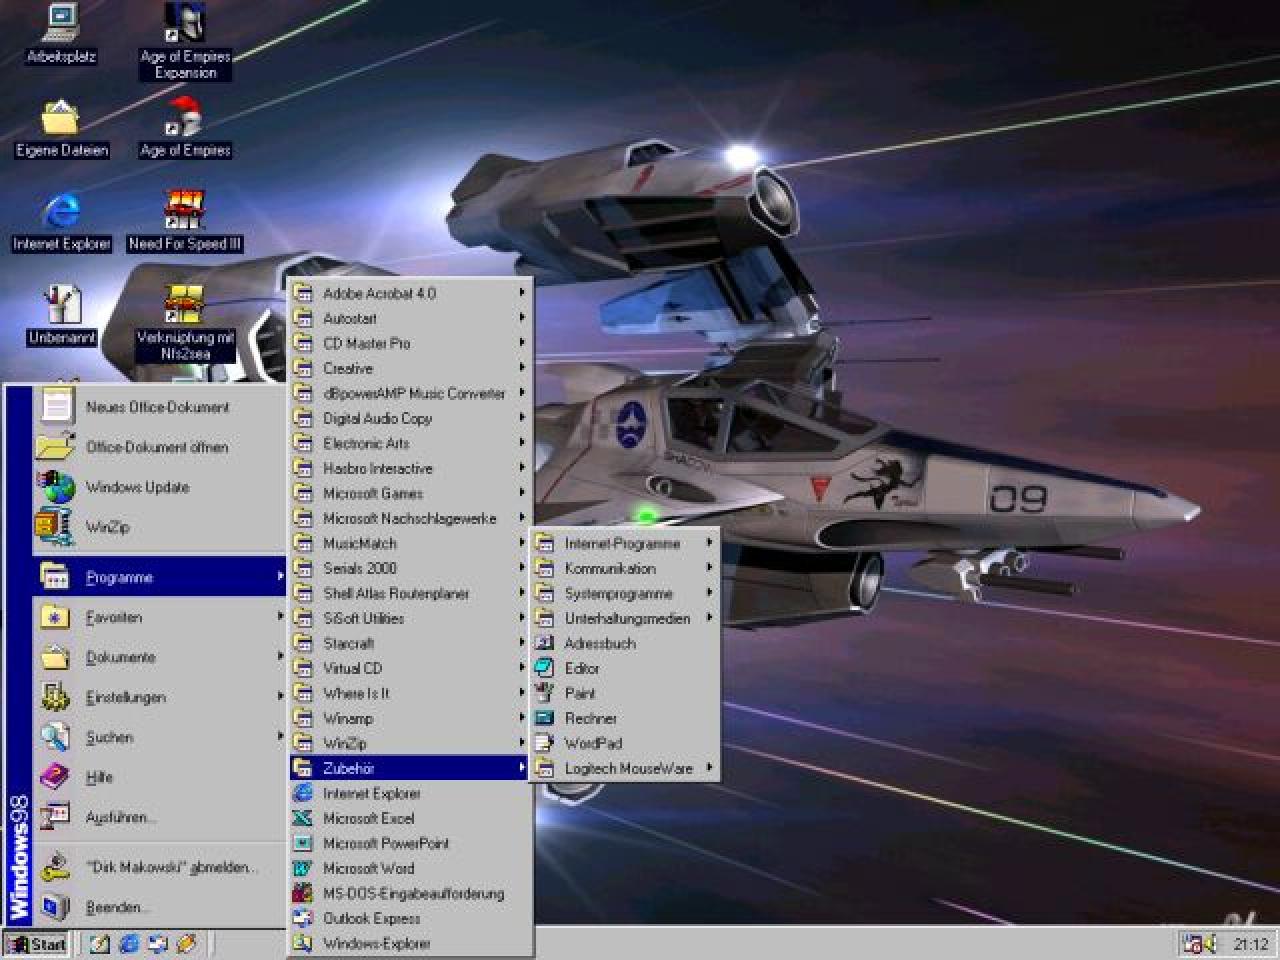Expand the Einstellungen submenu in the Start menu
1280x960 pixels.
click(x=160, y=697)
